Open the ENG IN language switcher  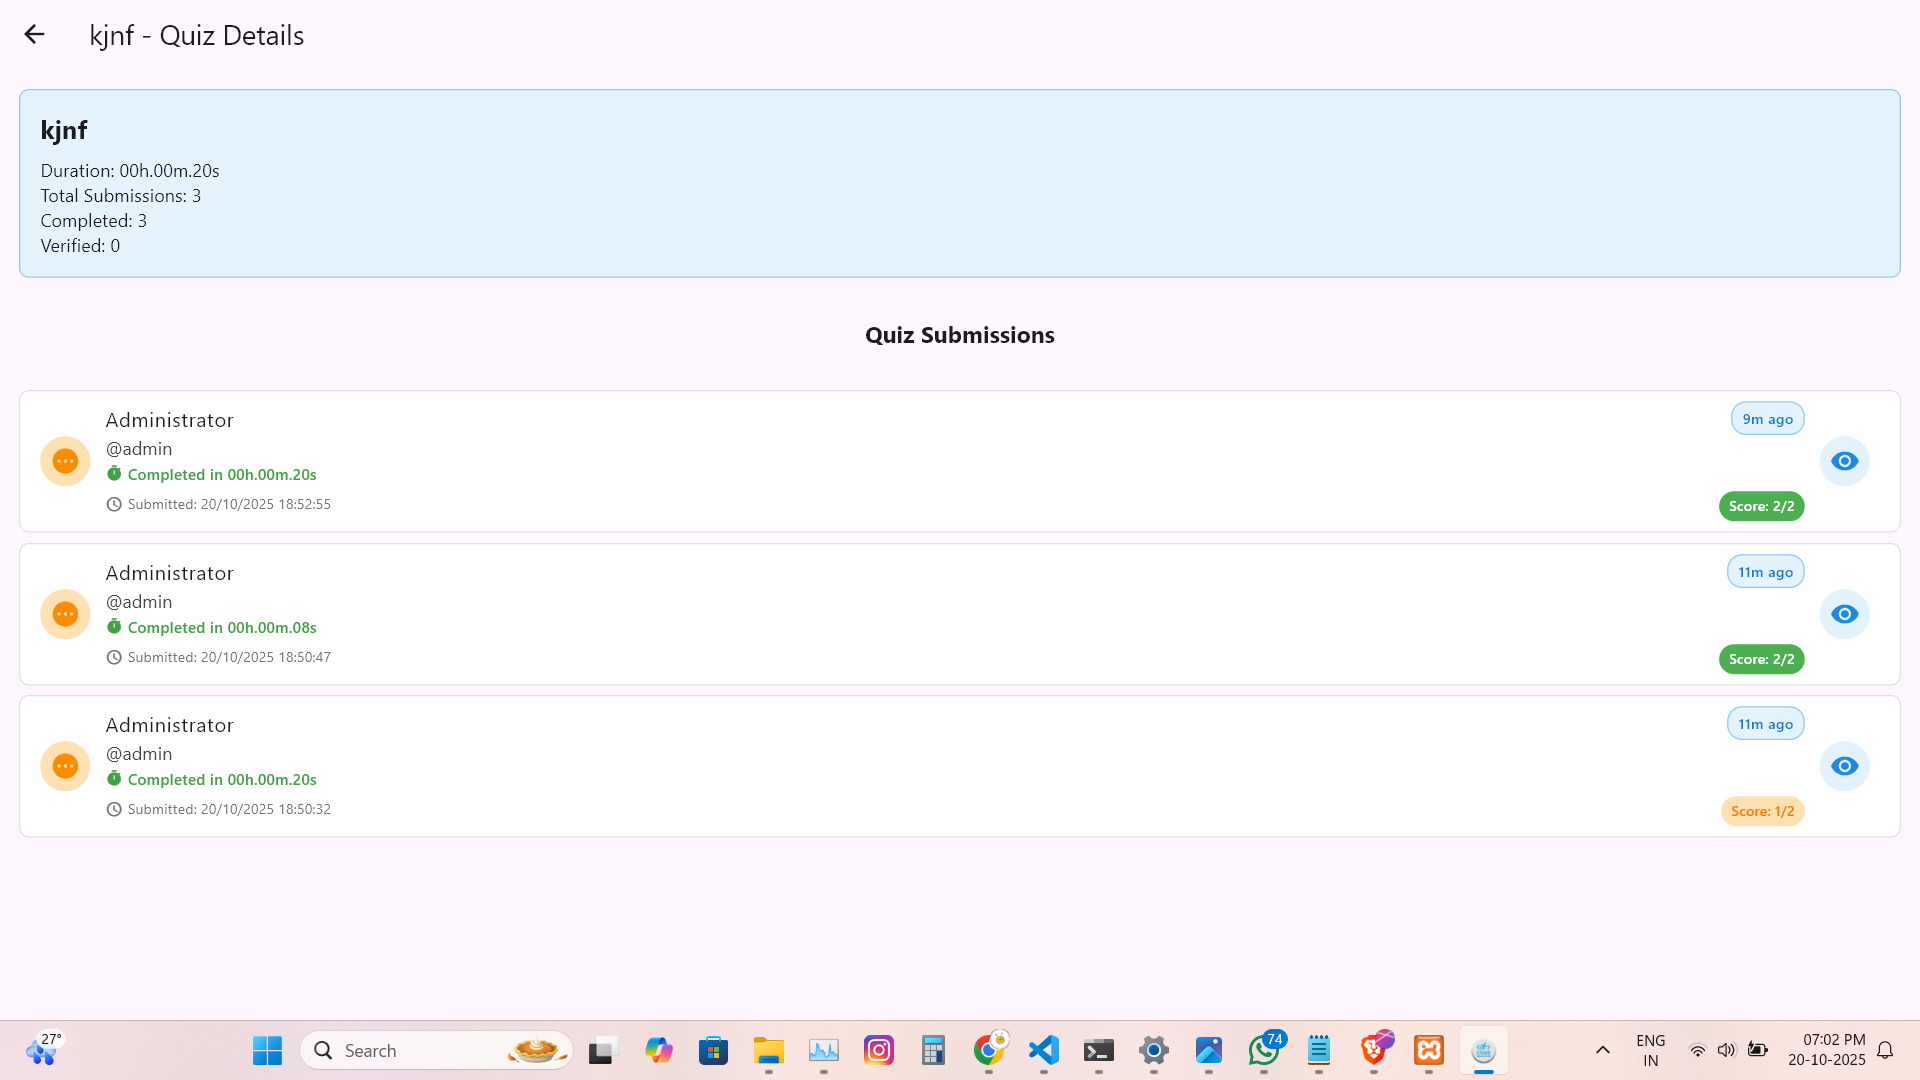pyautogui.click(x=1649, y=1050)
